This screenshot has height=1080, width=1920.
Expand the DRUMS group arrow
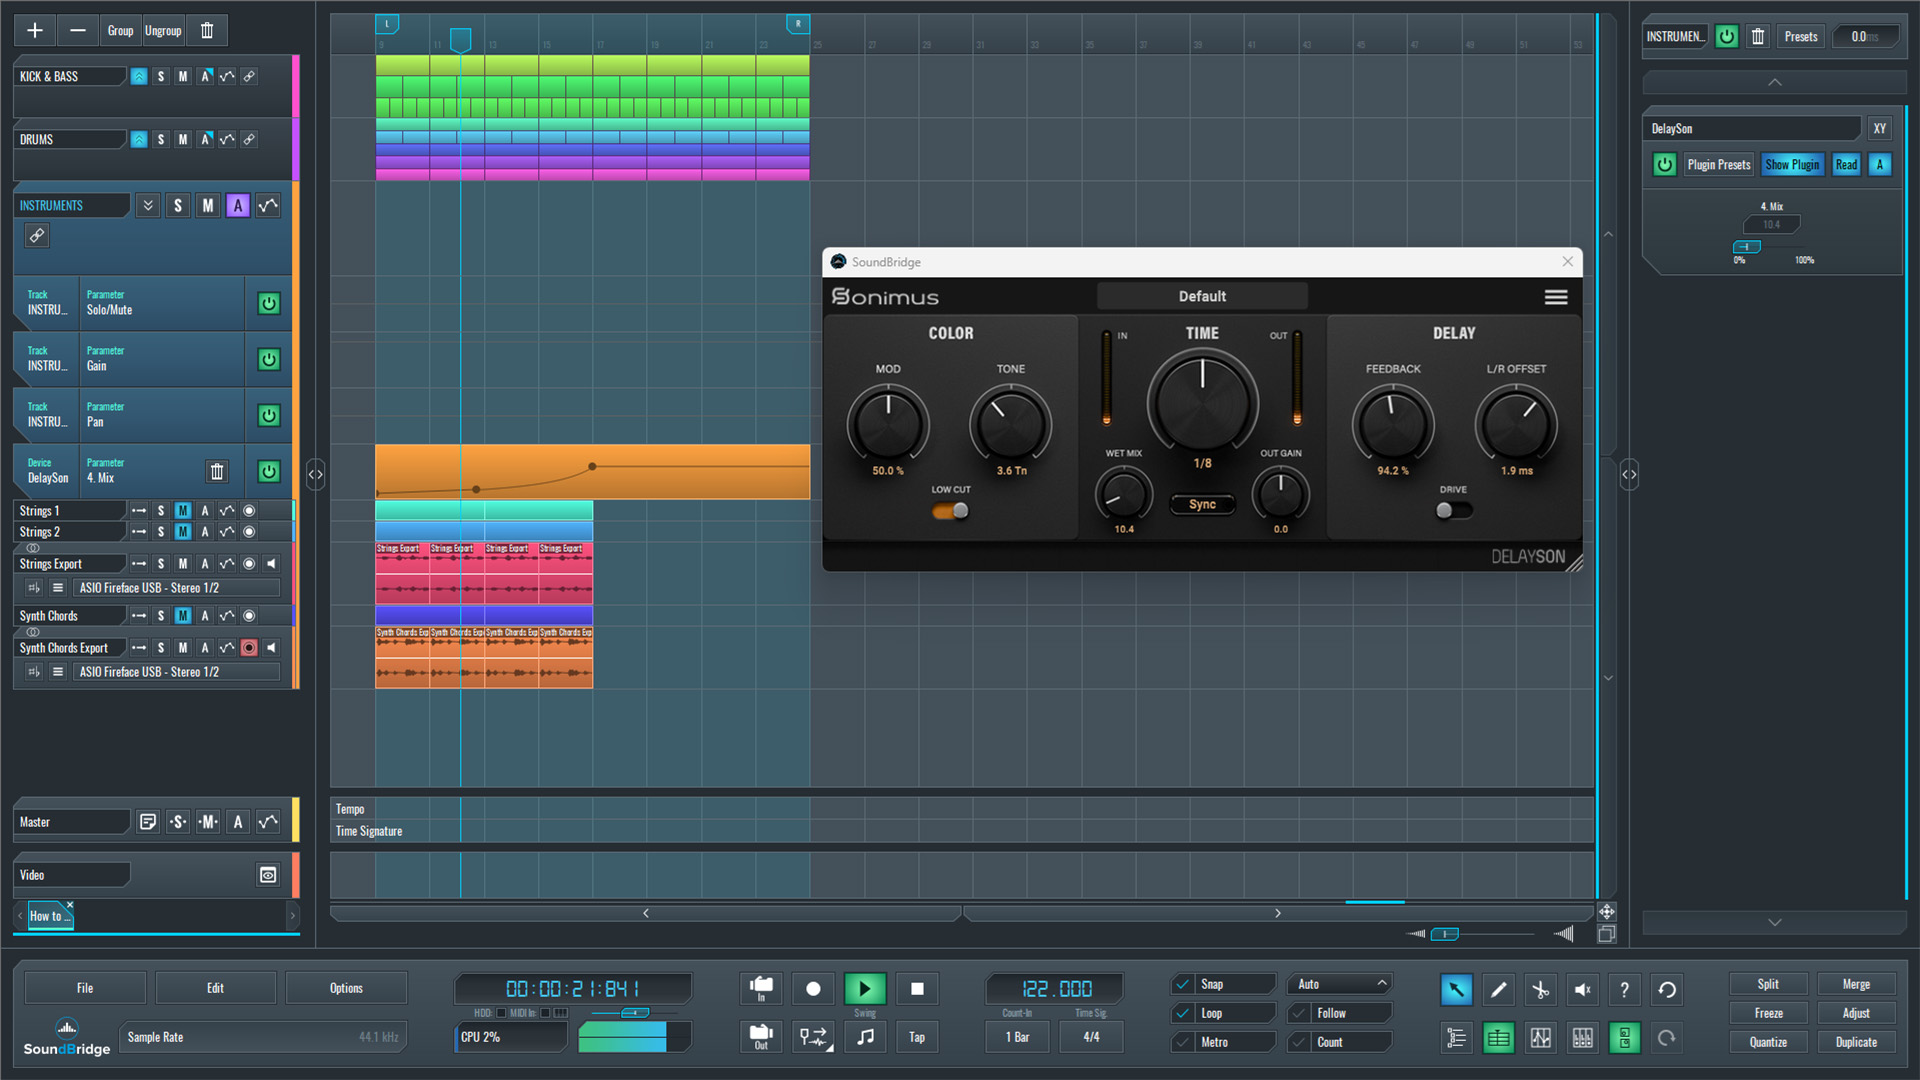click(x=139, y=140)
